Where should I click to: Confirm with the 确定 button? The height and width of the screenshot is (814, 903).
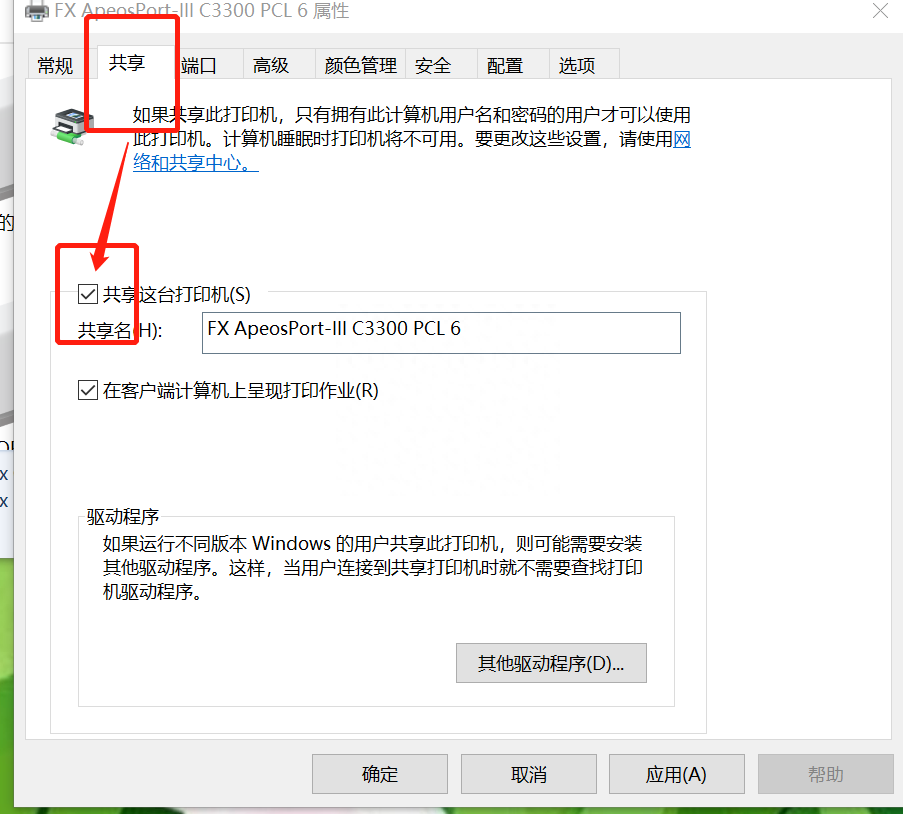[x=380, y=774]
